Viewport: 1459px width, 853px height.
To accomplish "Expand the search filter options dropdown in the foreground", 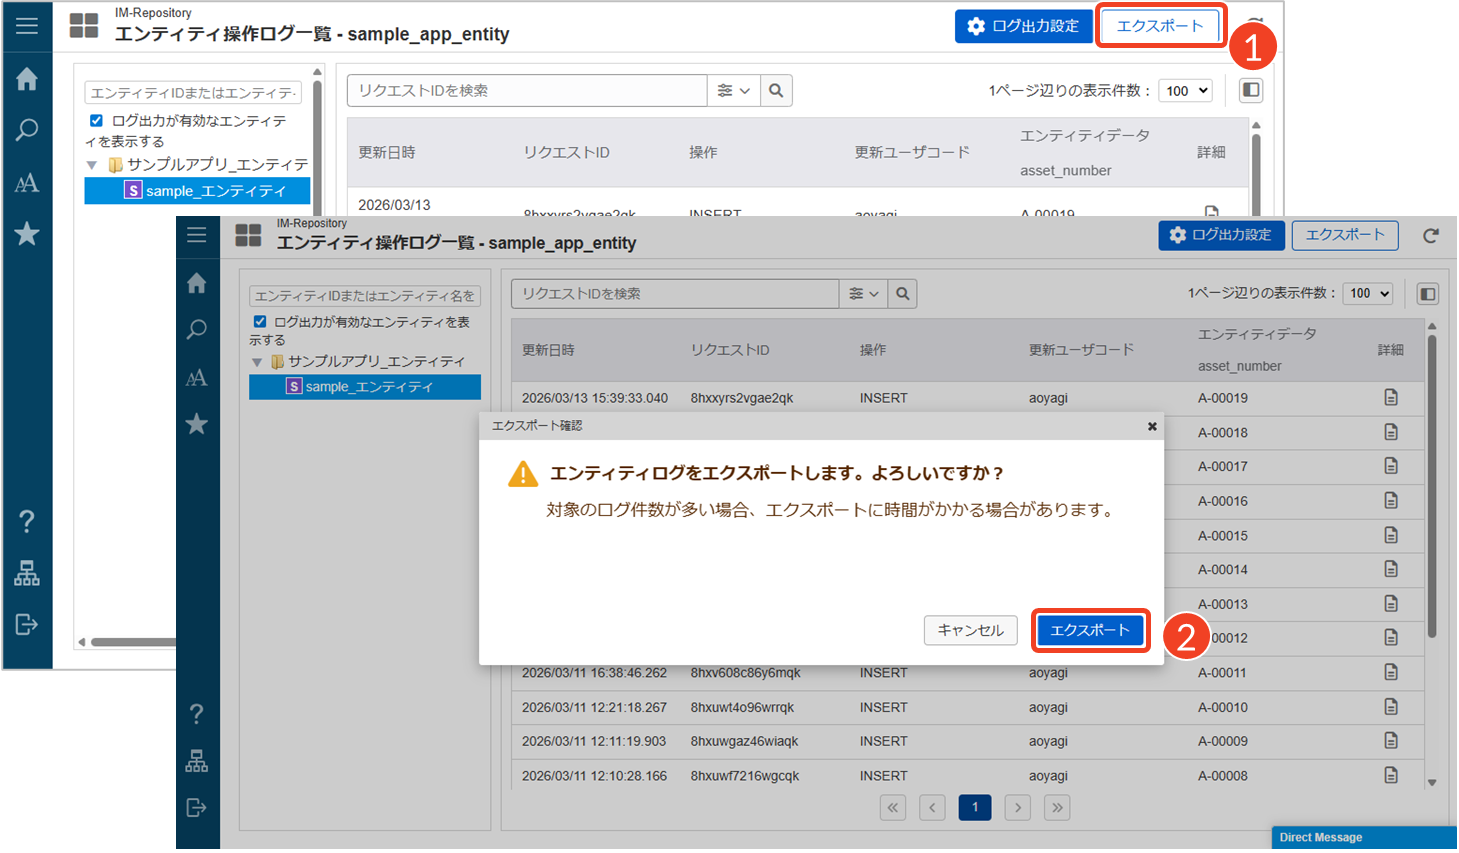I will (863, 294).
